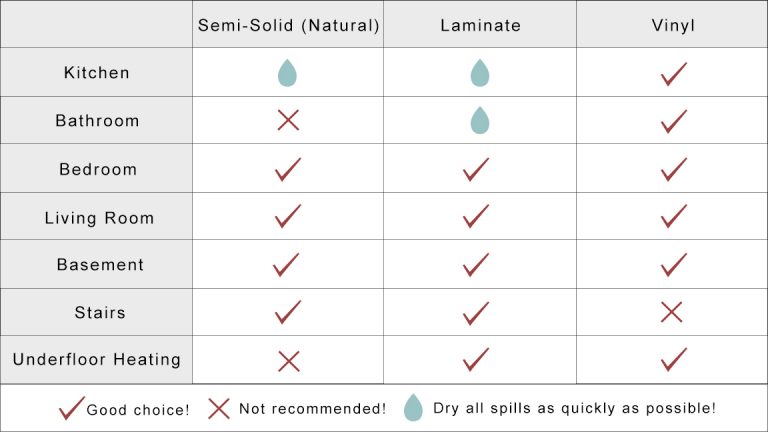
Task: Click the cross mark for Stairs Vinyl
Action: 672,312
